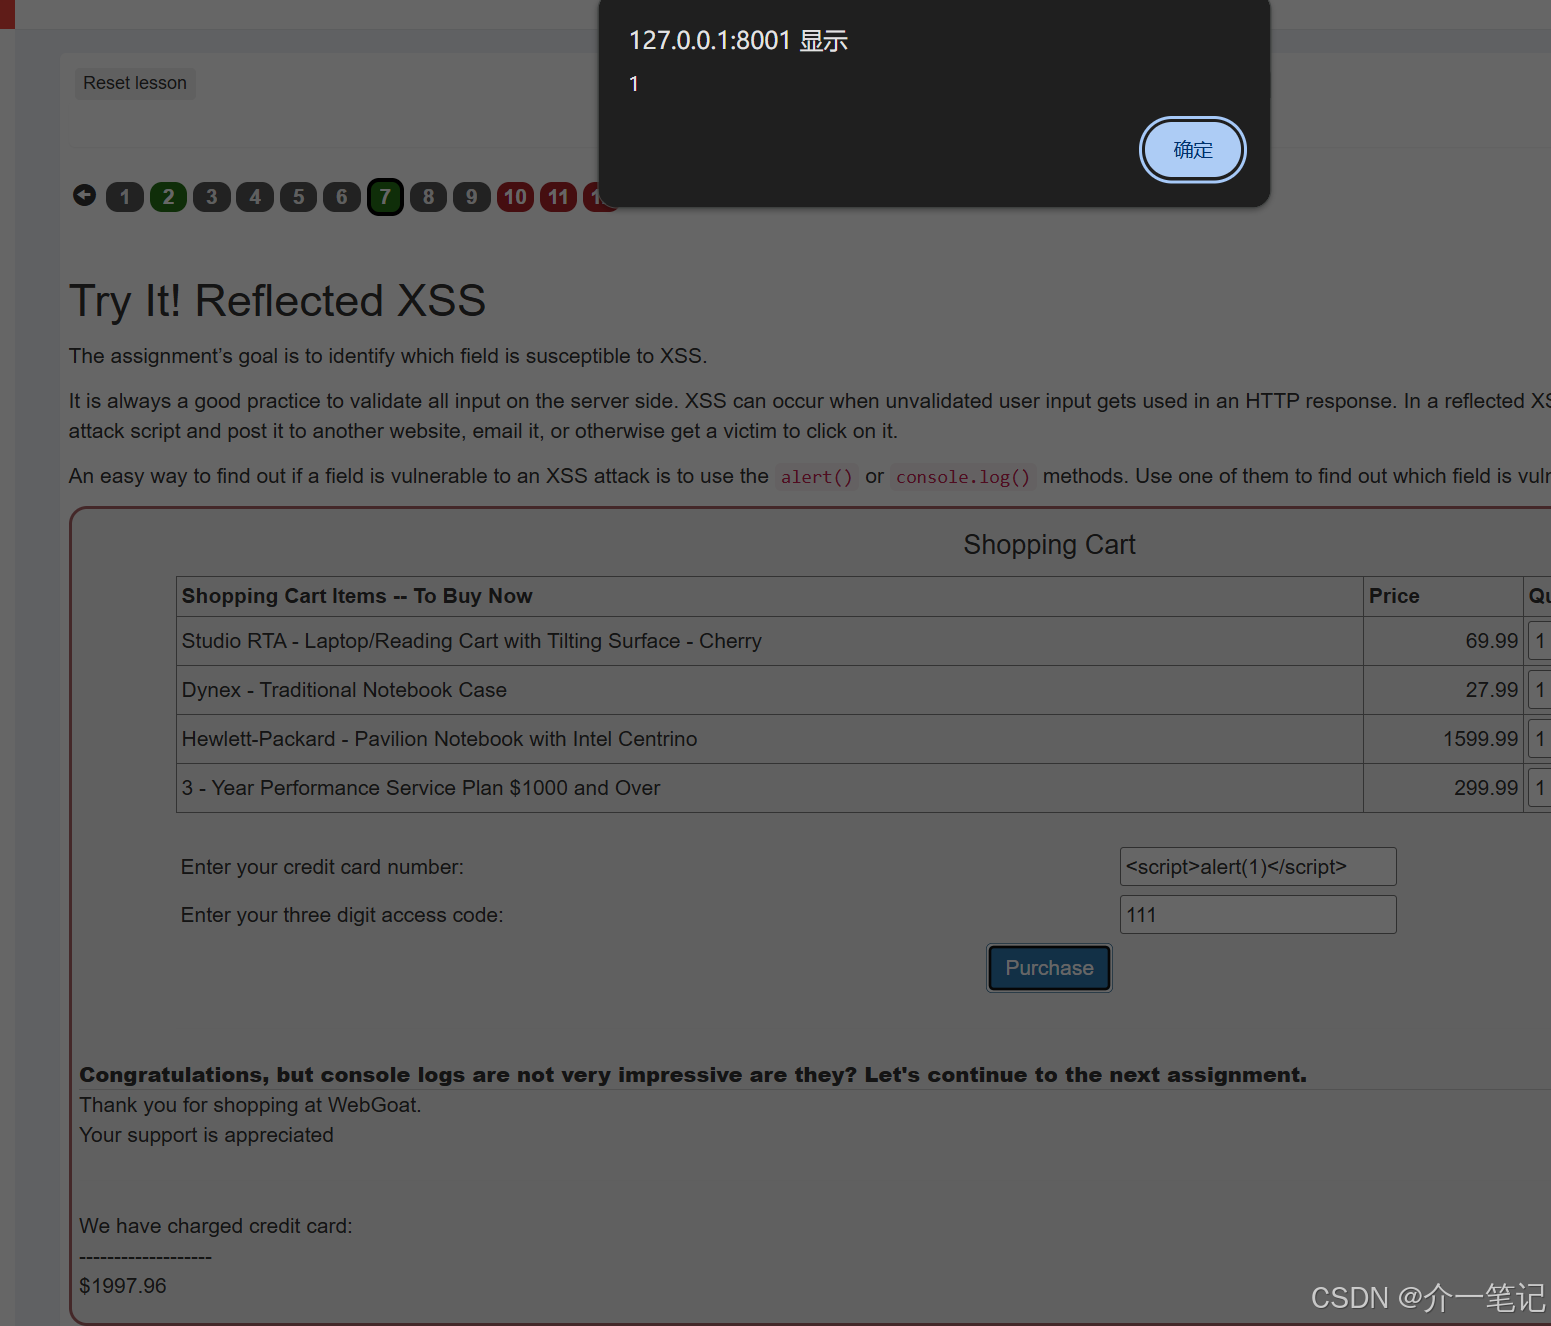Go to lesson page 2
The image size is (1551, 1326).
pyautogui.click(x=168, y=197)
